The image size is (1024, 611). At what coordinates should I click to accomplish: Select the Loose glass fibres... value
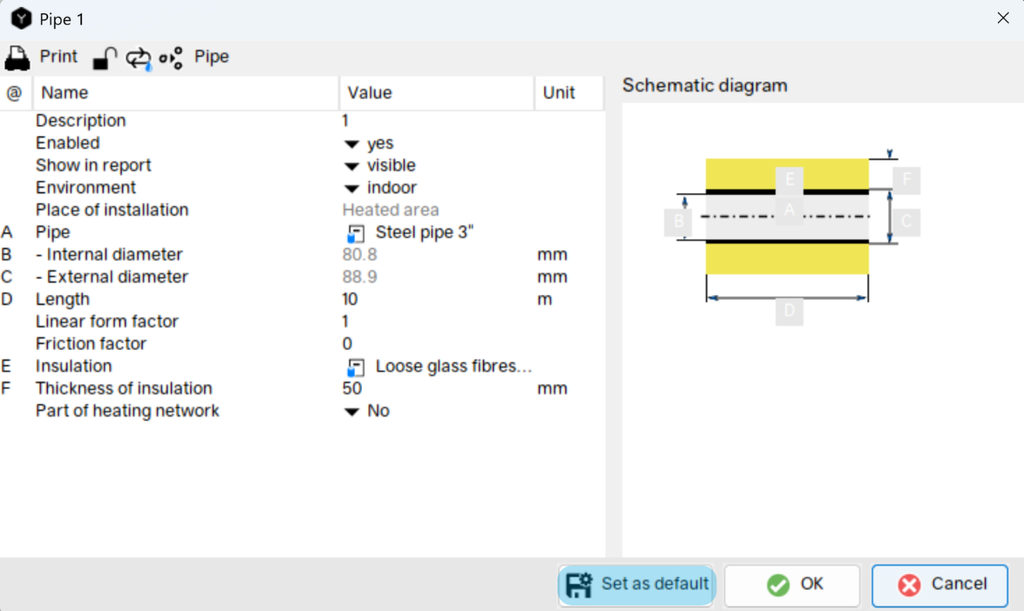pos(454,366)
